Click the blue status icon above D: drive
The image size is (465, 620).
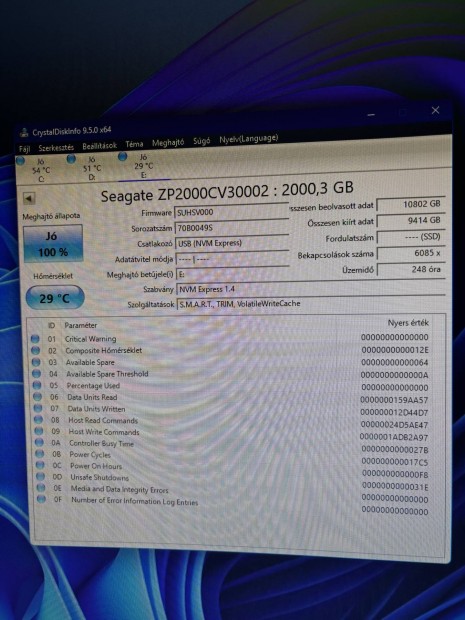(x=71, y=159)
